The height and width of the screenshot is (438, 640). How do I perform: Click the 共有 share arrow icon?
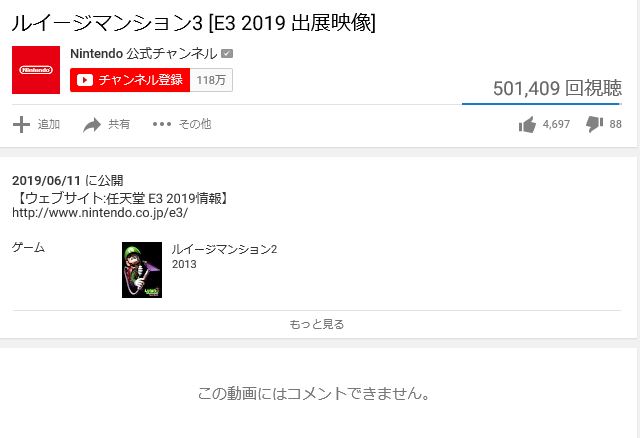pos(92,125)
